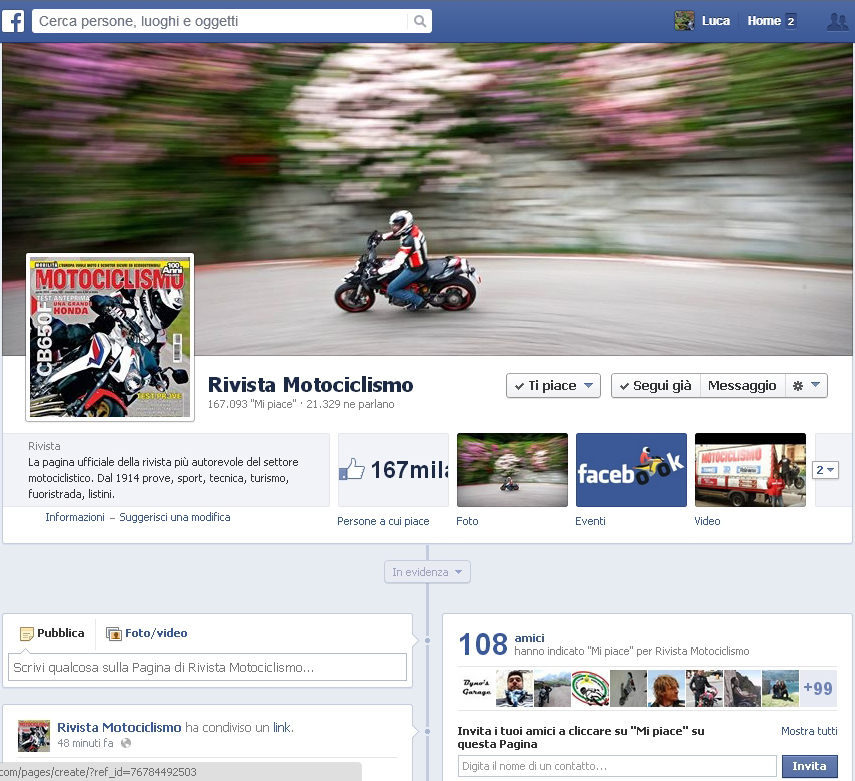
Task: Open the friend requests icon
Action: click(x=837, y=21)
